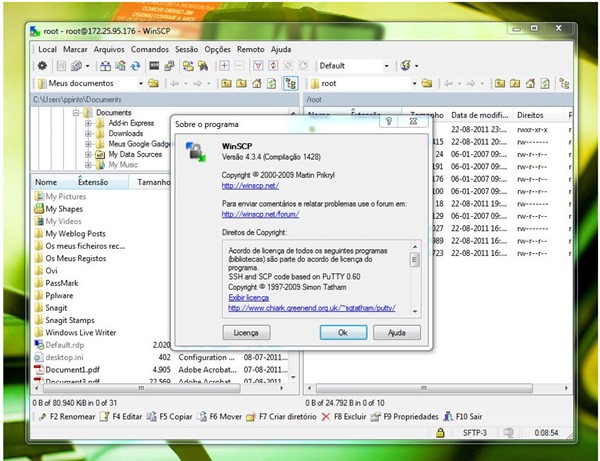Go to local parent directory icon
The image size is (600, 461).
pos(226,83)
